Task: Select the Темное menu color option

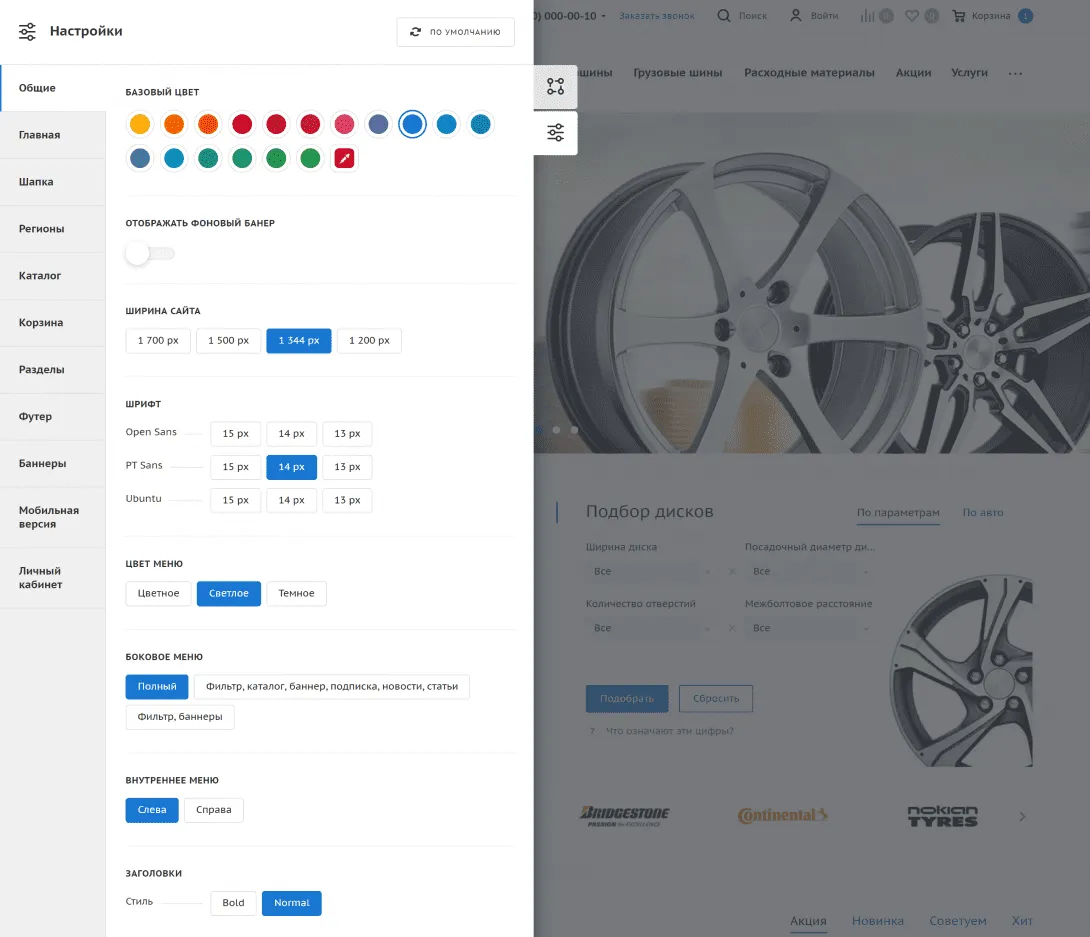Action: 296,594
